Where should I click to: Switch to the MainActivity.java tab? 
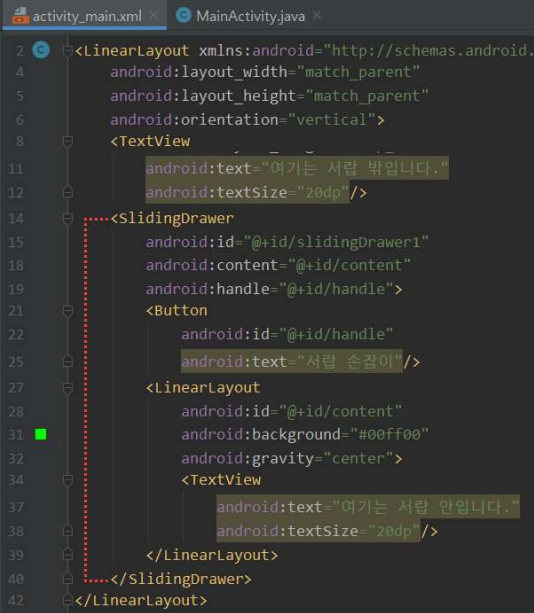[x=249, y=16]
